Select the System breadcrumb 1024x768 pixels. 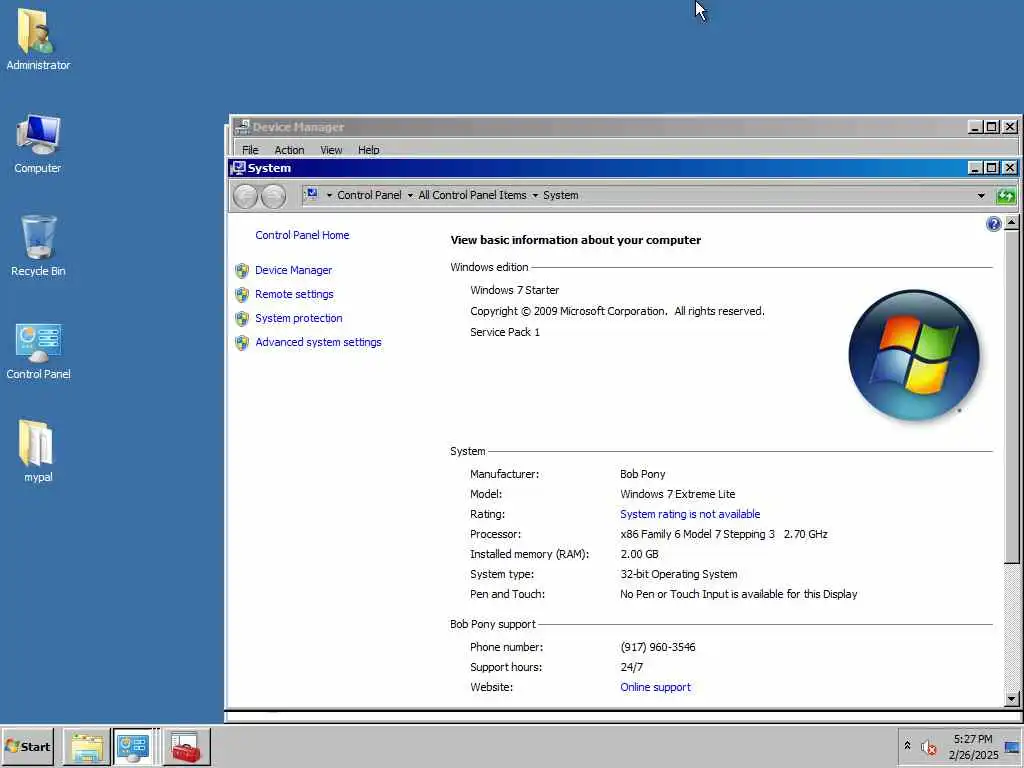[560, 195]
